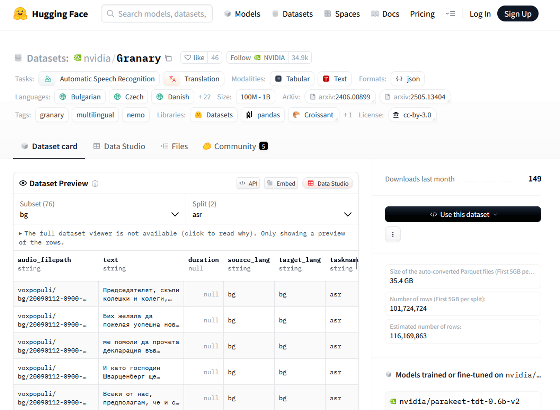Click the Czech language globe icon
The image size is (560, 410).
tap(117, 97)
